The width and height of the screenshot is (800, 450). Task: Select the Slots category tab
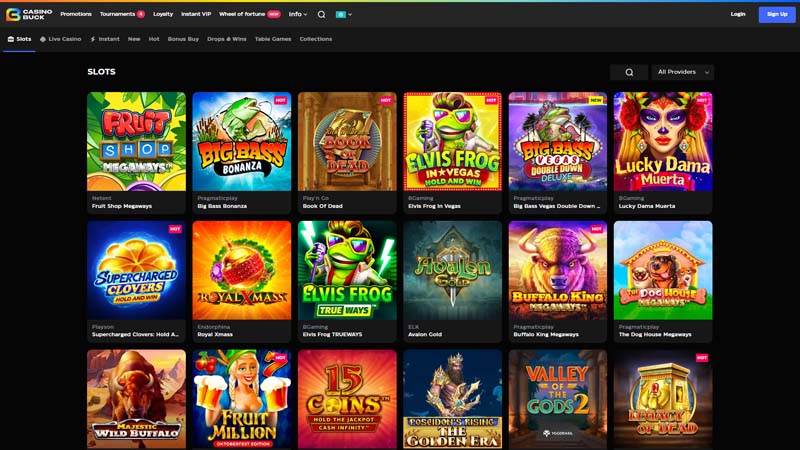click(x=19, y=39)
